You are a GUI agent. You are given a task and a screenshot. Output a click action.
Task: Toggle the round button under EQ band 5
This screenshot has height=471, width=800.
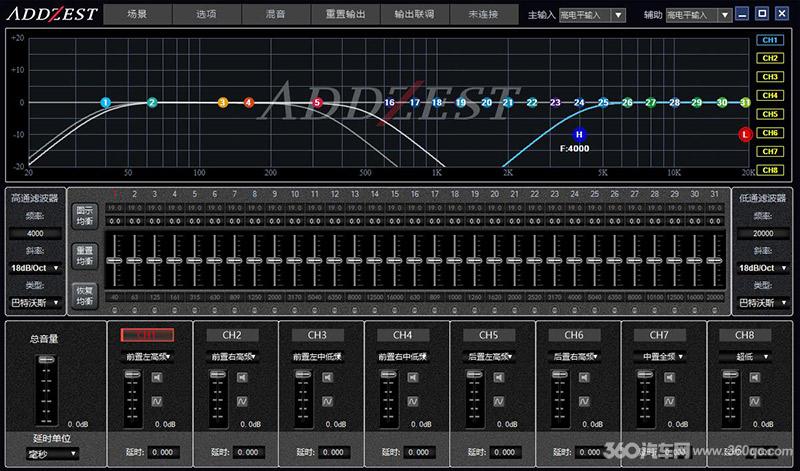pyautogui.click(x=195, y=310)
